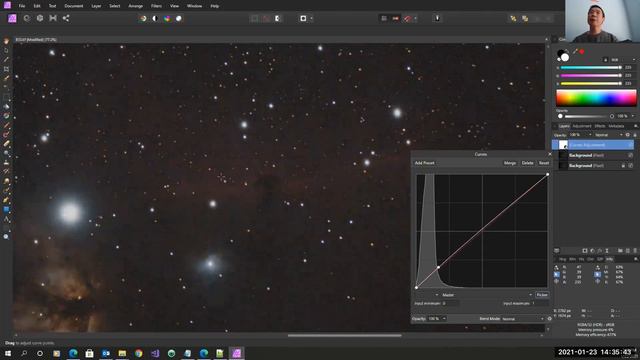Screen dimensions: 640x360
Task: Open Chrome from the taskbar
Action: [138, 353]
